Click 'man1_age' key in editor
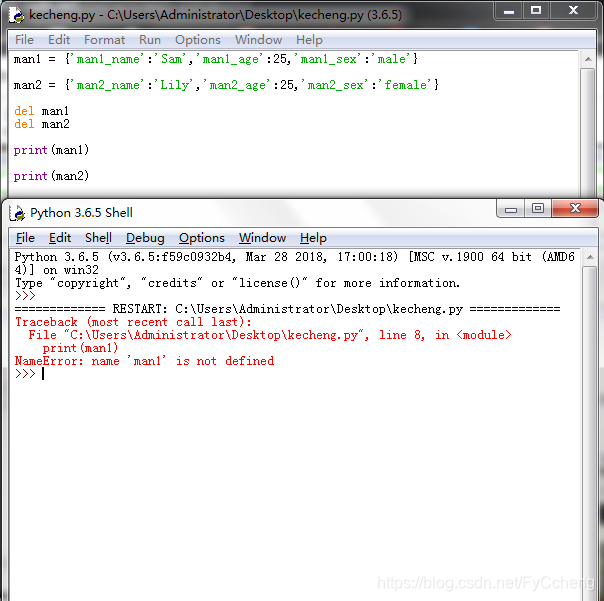The height and width of the screenshot is (601, 604). (x=230, y=59)
